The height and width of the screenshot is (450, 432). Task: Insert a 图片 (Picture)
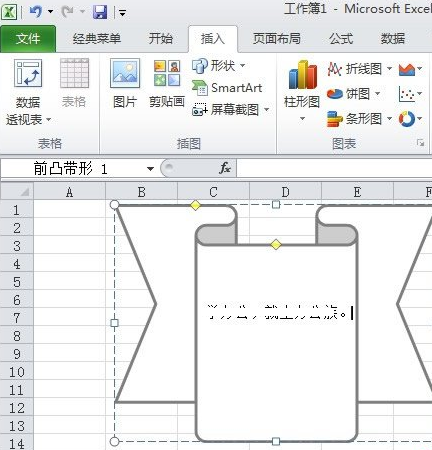pos(125,83)
